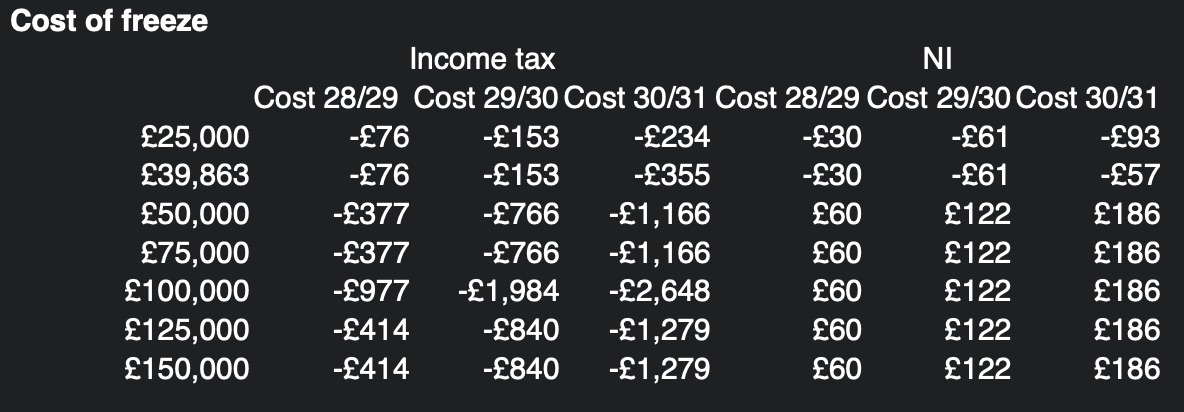Click the £100,000 salary row label
The image size is (1184, 412).
187,291
